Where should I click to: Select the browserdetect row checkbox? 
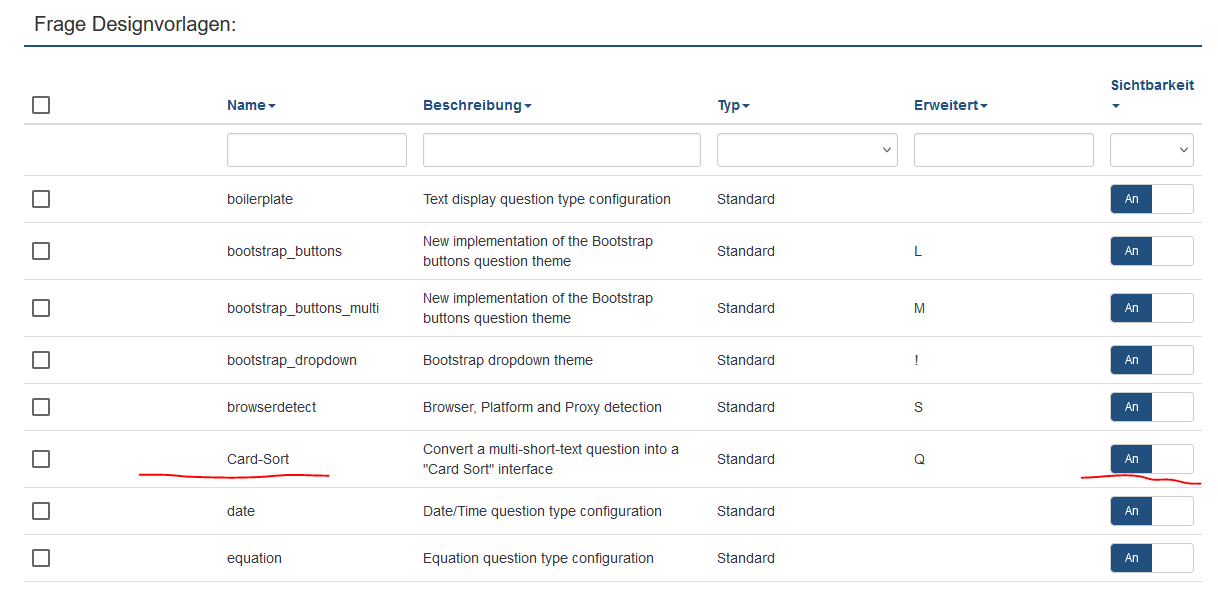(x=41, y=407)
